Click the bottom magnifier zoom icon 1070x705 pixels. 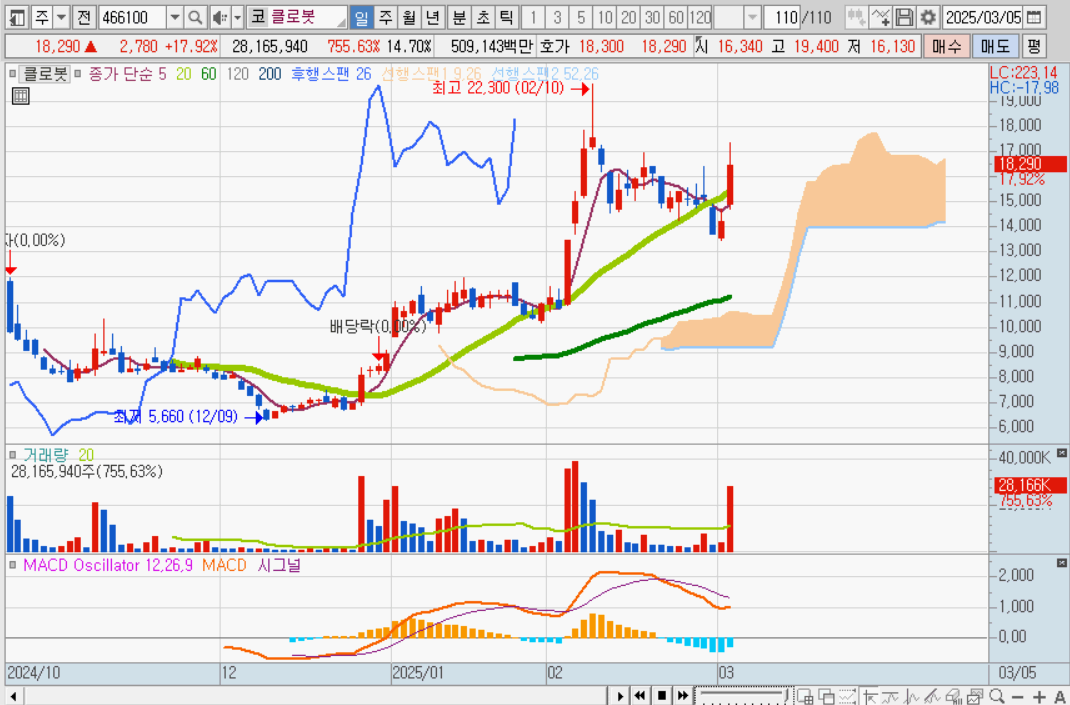point(996,695)
